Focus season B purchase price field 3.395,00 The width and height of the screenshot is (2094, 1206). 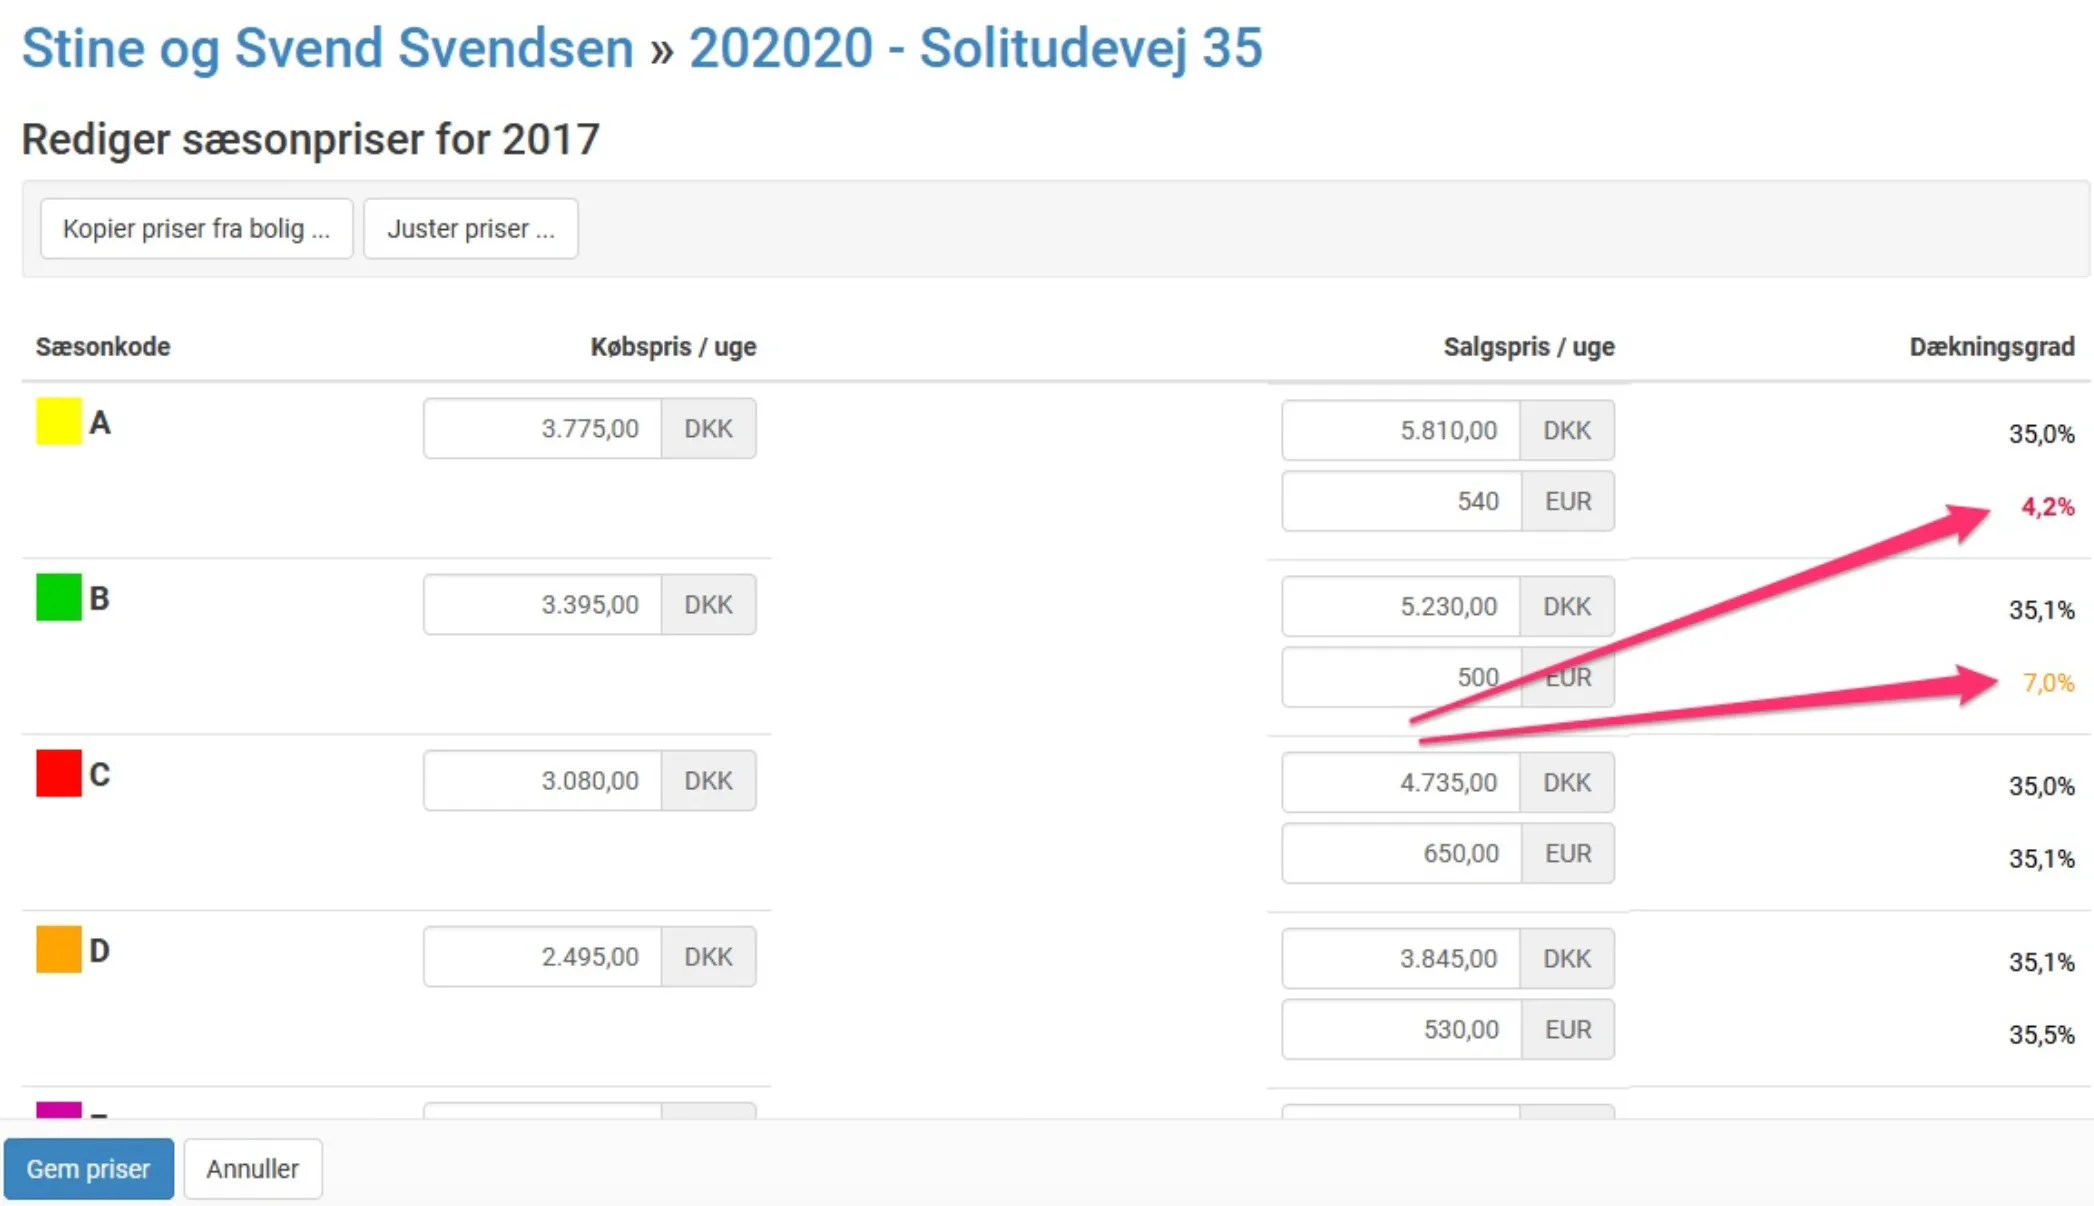542,605
